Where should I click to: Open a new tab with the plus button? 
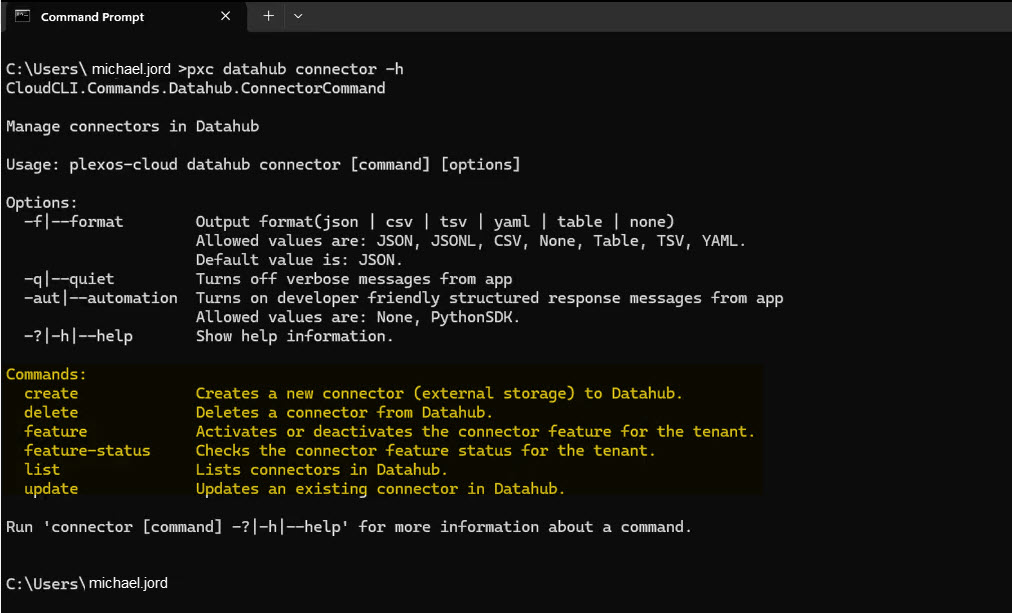click(x=269, y=17)
